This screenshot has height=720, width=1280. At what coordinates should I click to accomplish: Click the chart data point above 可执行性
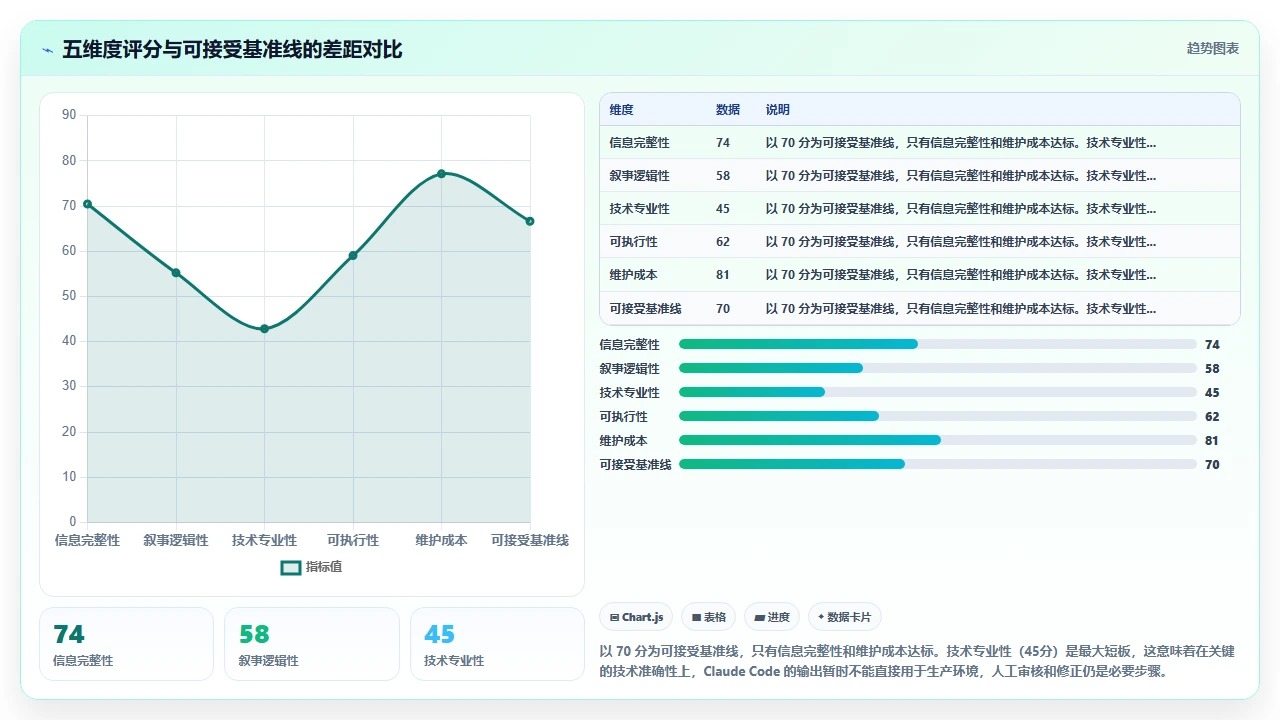(353, 255)
